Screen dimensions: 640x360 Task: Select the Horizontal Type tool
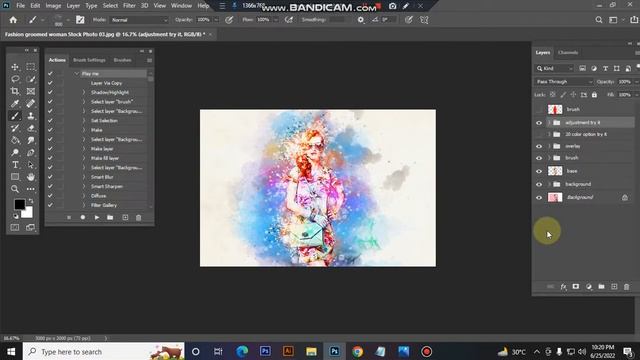tap(15, 165)
